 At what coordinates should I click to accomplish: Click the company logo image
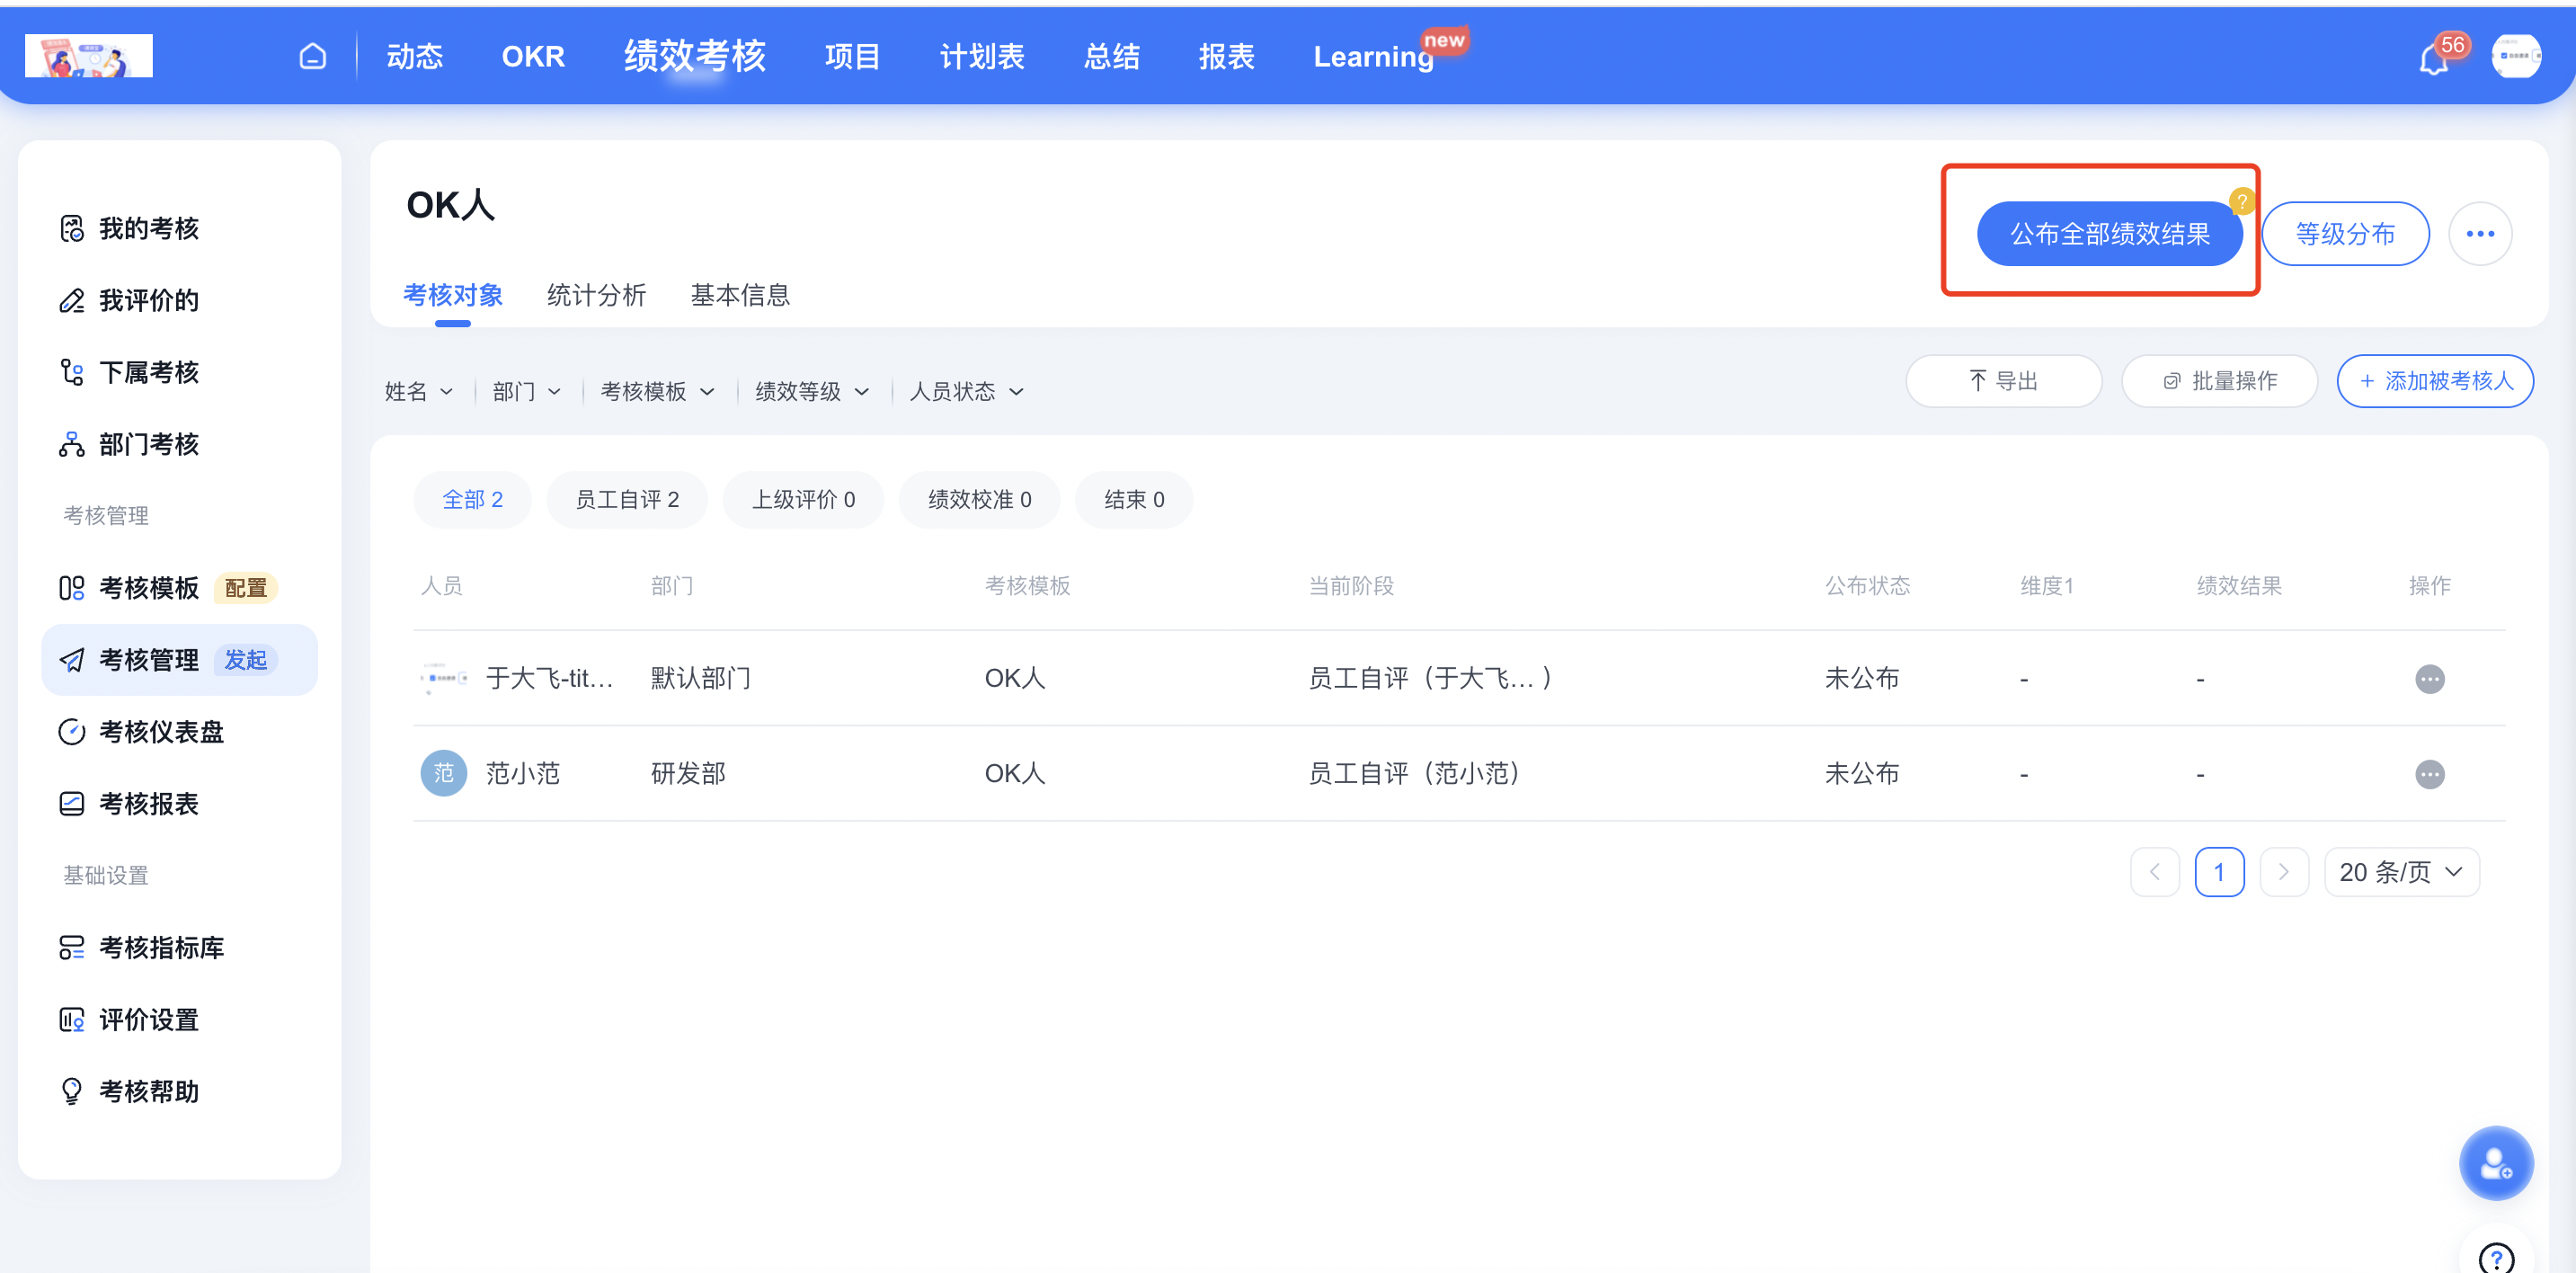[x=89, y=56]
